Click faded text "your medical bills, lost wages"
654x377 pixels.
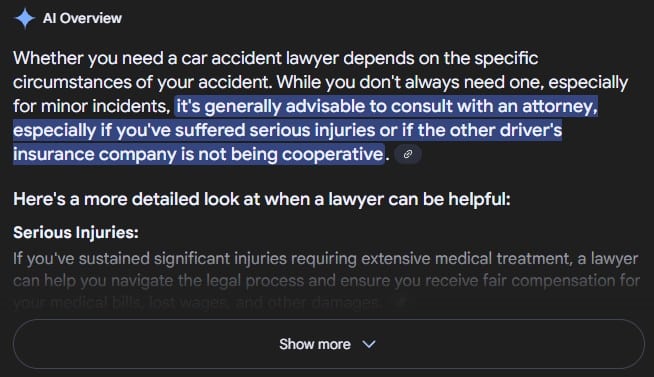(121, 302)
